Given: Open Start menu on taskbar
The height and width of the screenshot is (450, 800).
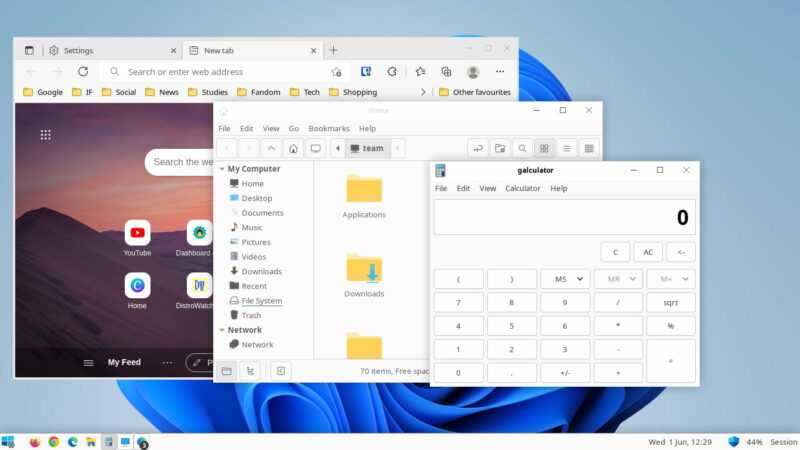Looking at the screenshot, I should pos(8,442).
